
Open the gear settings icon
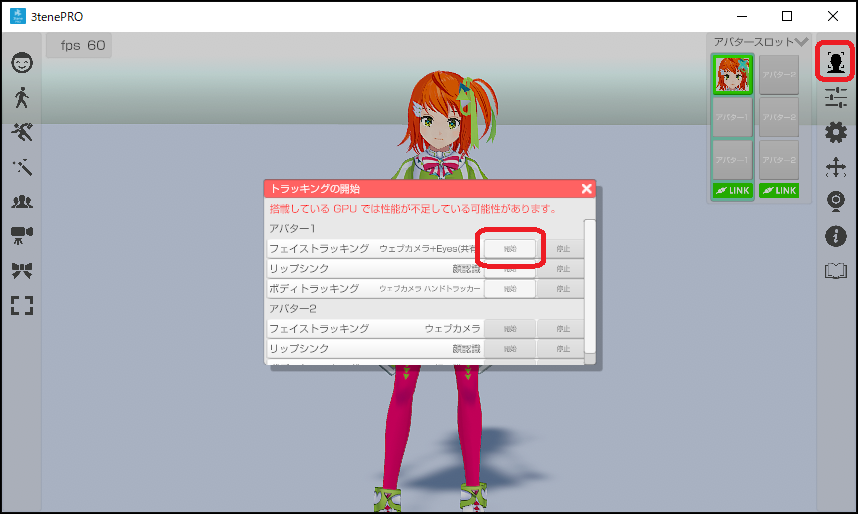click(x=836, y=132)
